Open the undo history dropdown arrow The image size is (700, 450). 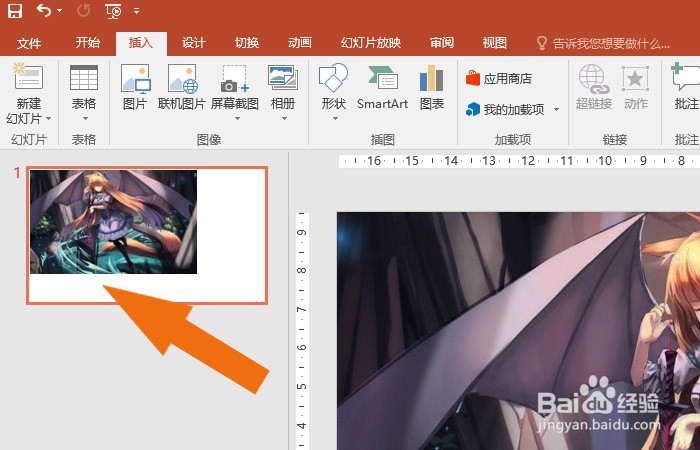coord(60,11)
